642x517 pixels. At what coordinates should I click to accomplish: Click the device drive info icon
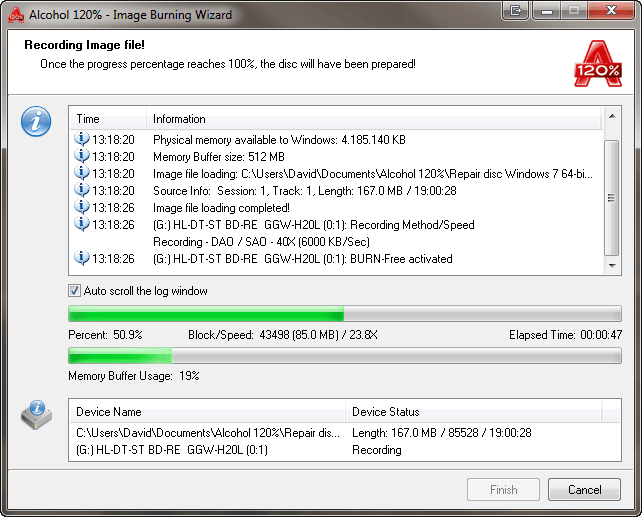[36, 415]
